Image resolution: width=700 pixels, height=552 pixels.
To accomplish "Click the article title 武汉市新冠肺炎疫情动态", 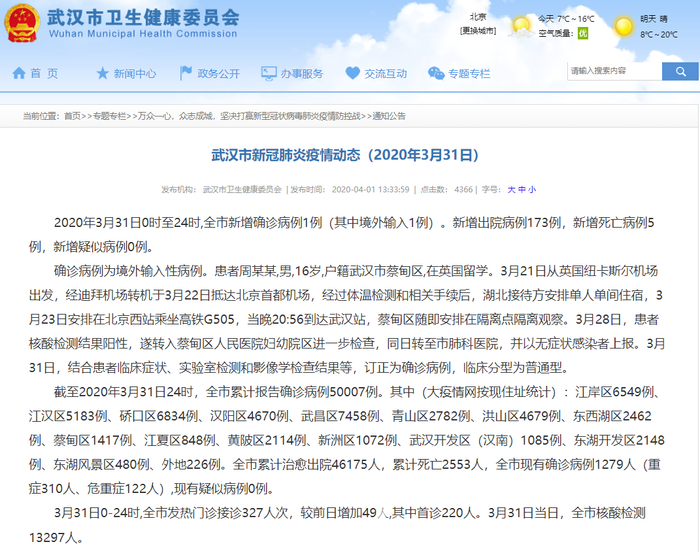I will click(345, 155).
